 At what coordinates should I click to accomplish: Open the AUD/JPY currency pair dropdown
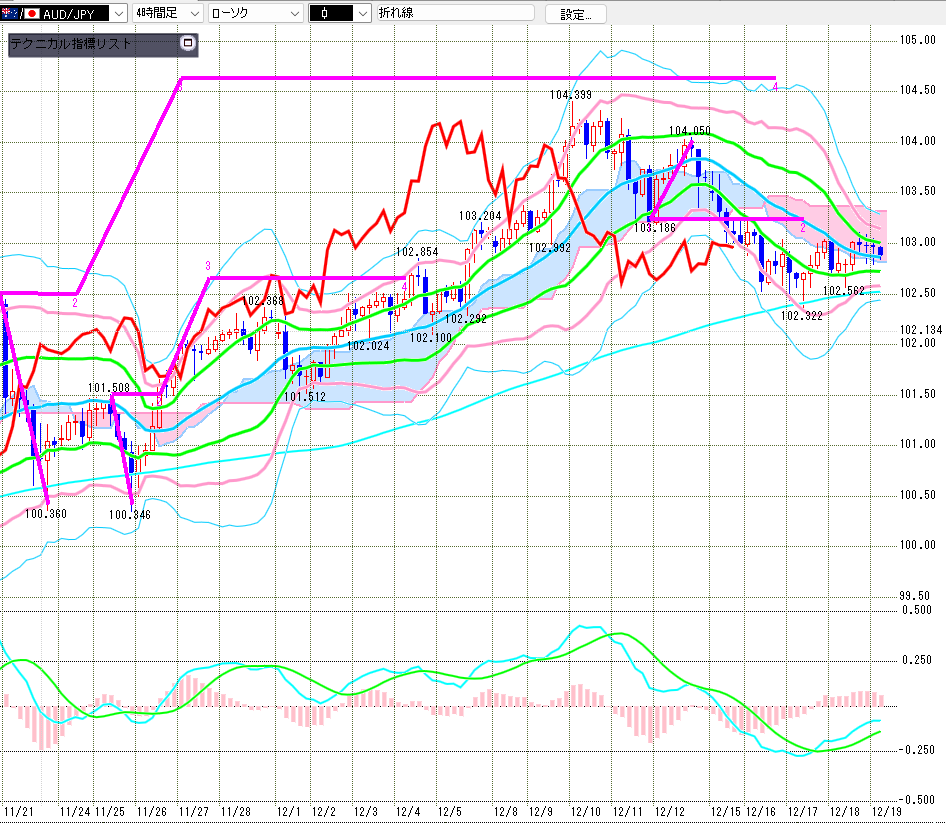[119, 14]
